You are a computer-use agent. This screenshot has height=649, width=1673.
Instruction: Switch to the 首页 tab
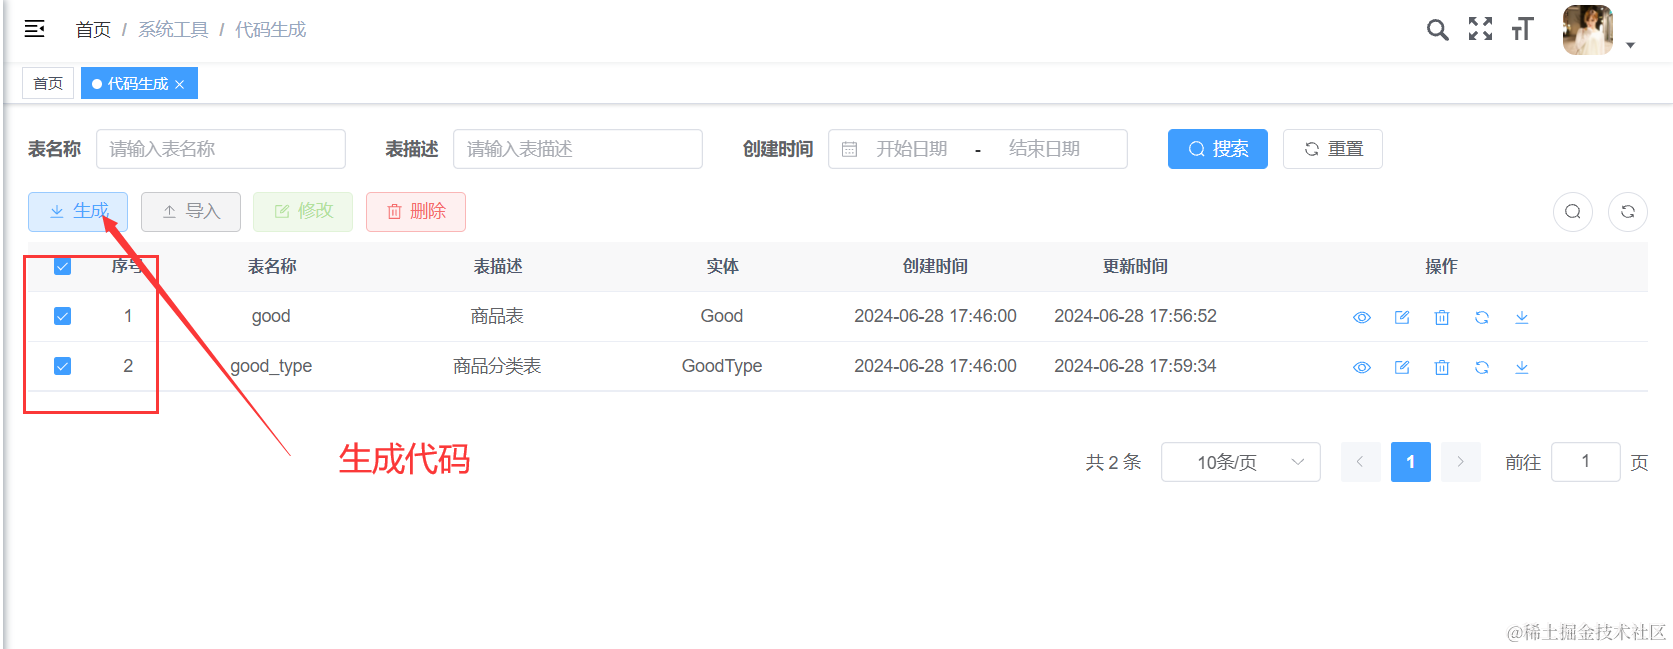point(48,84)
